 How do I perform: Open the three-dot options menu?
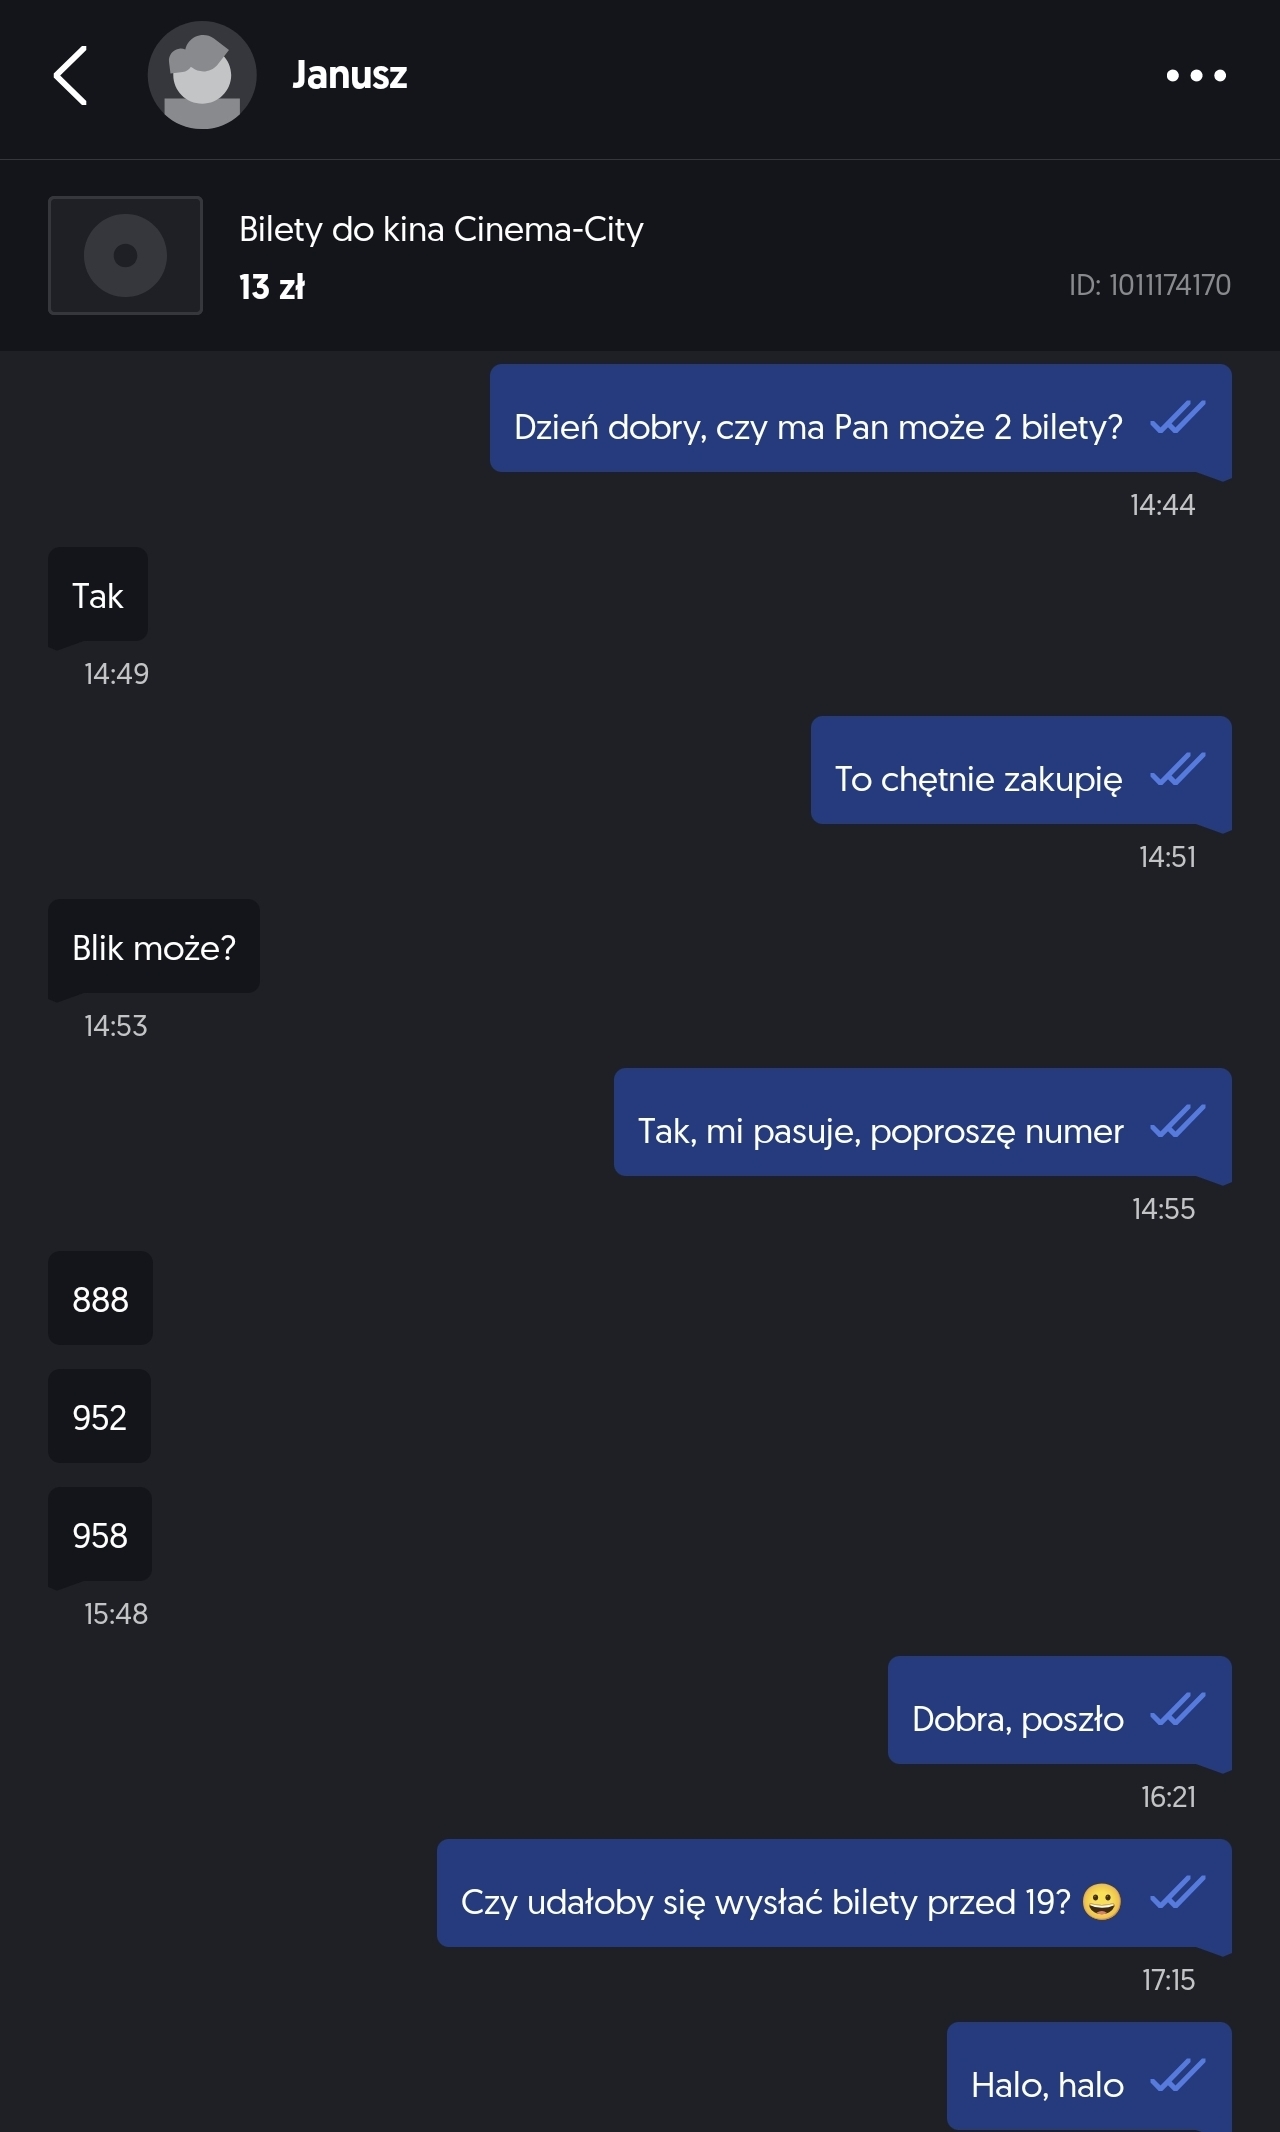[1196, 75]
